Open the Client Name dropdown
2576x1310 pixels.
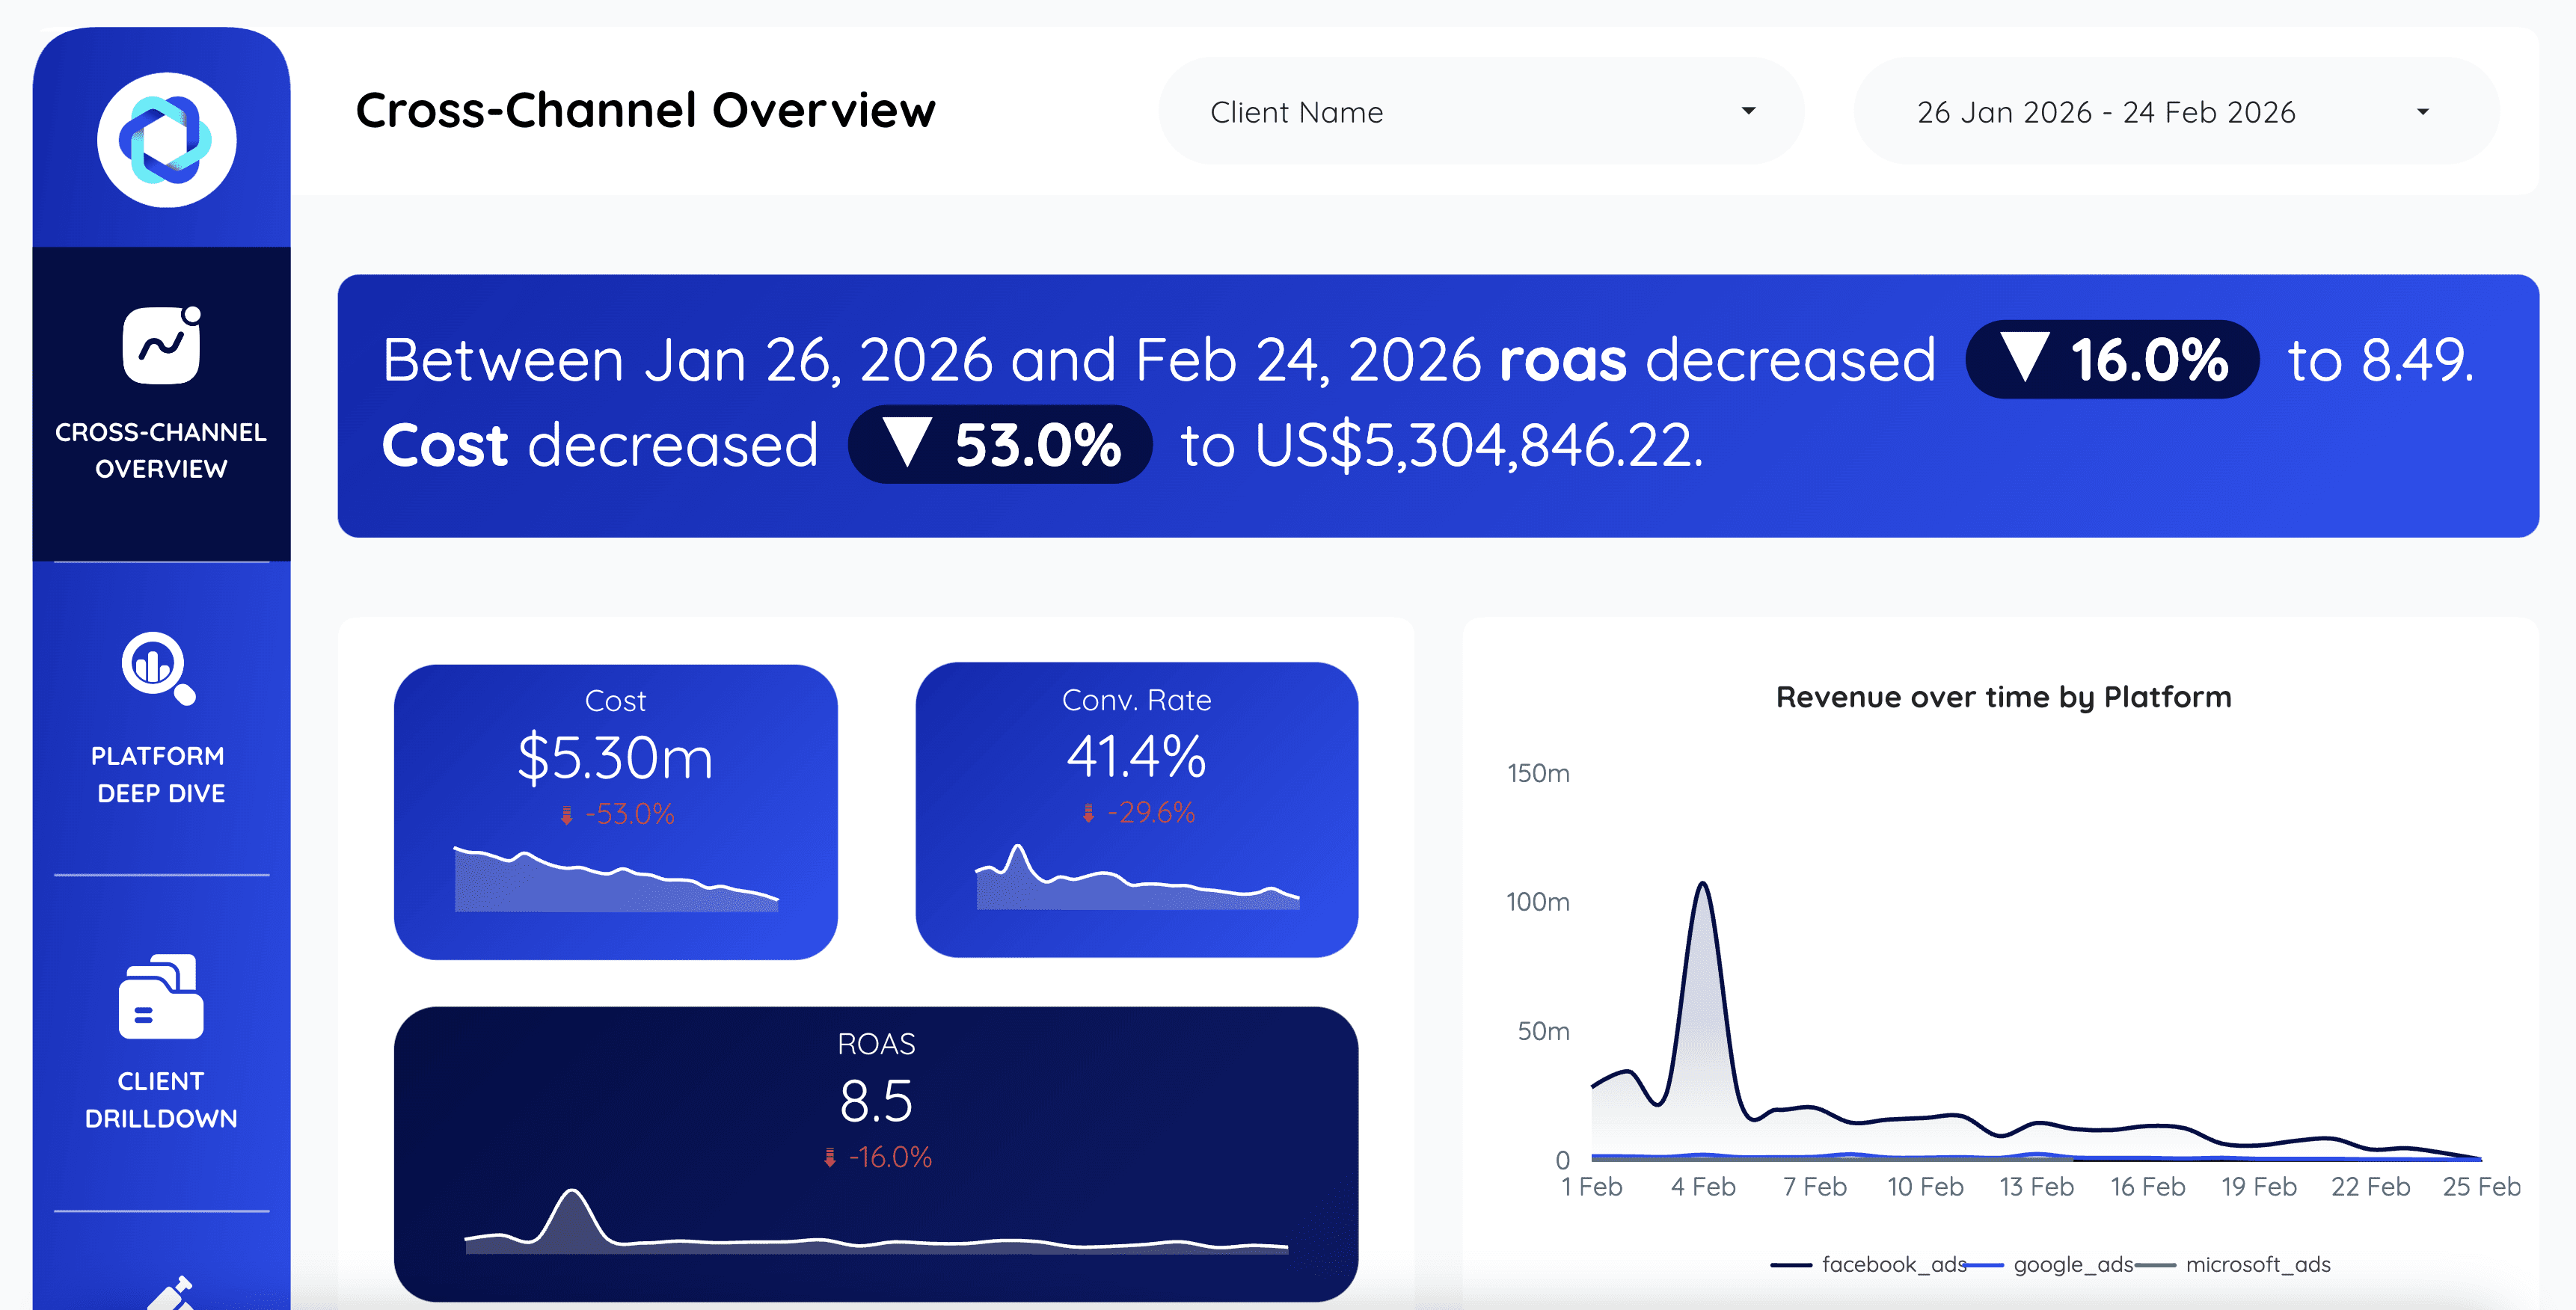1480,112
